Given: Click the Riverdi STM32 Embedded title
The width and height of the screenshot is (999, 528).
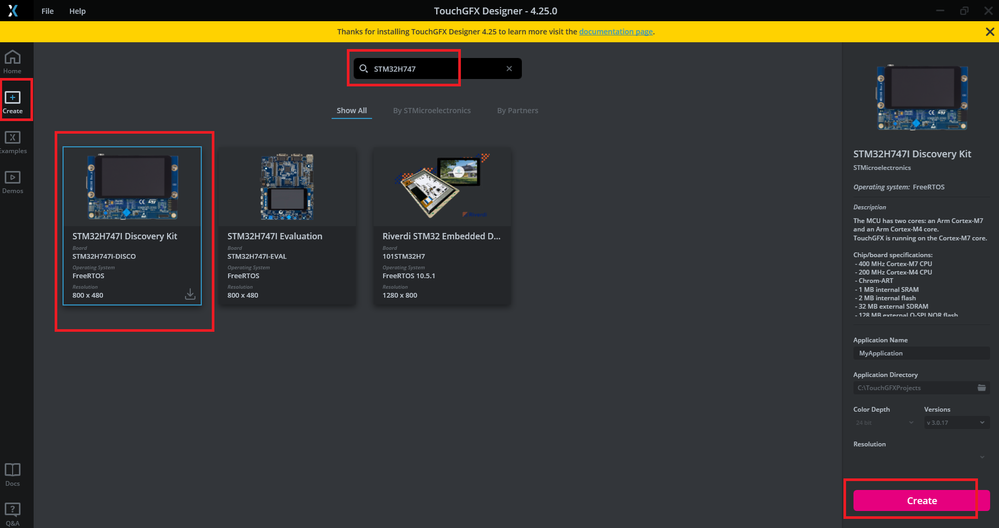Looking at the screenshot, I should click(x=442, y=236).
